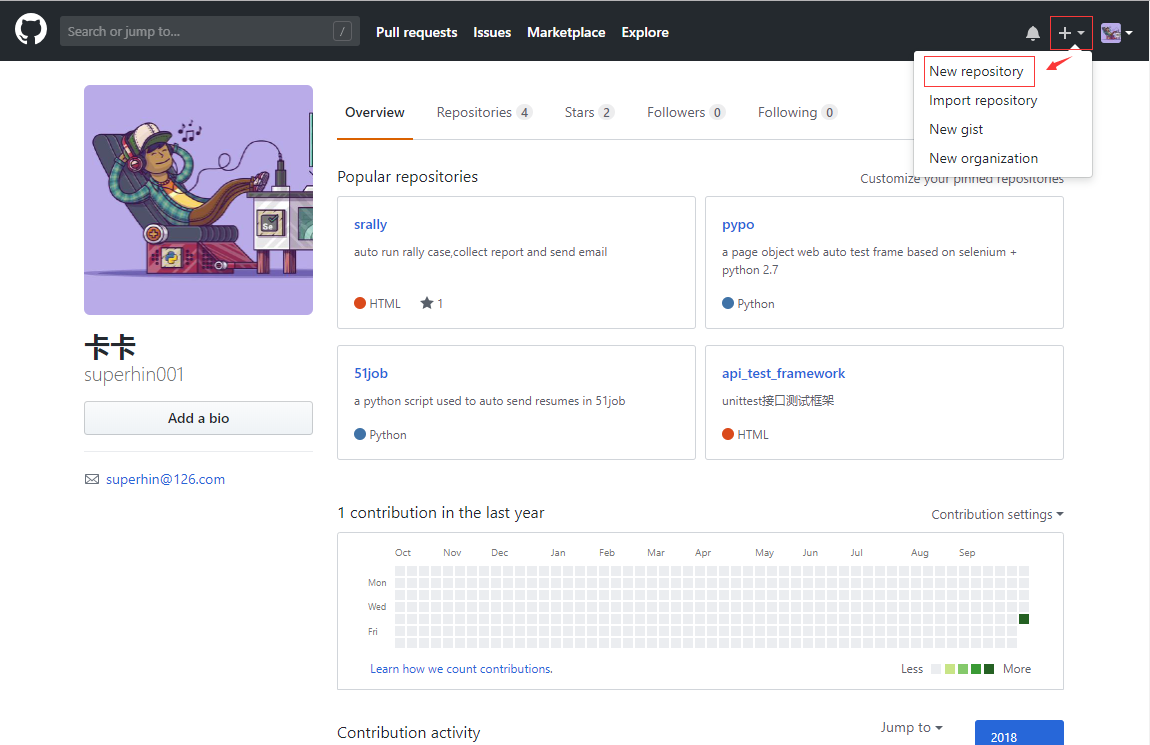Select New repository from menu

(976, 71)
